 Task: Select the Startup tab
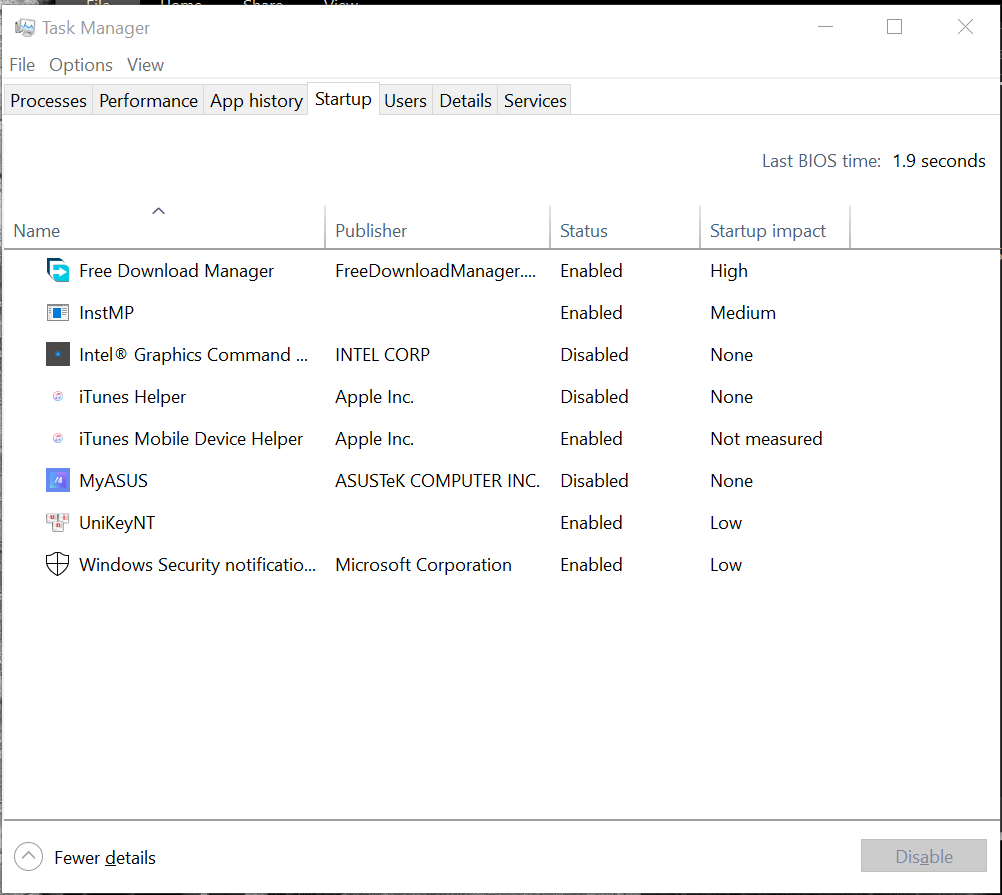click(x=343, y=99)
